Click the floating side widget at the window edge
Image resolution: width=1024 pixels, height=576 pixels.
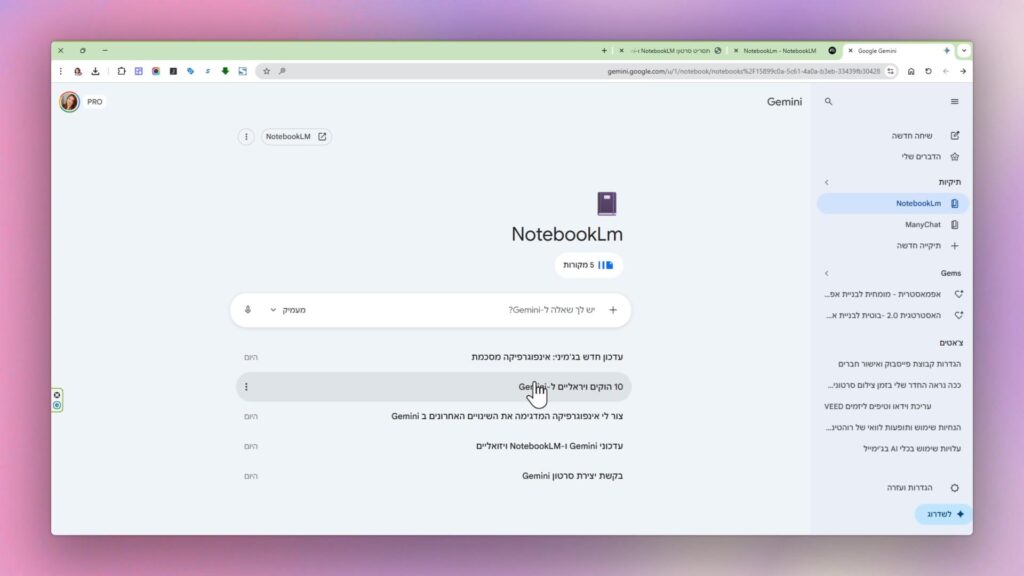coord(57,400)
